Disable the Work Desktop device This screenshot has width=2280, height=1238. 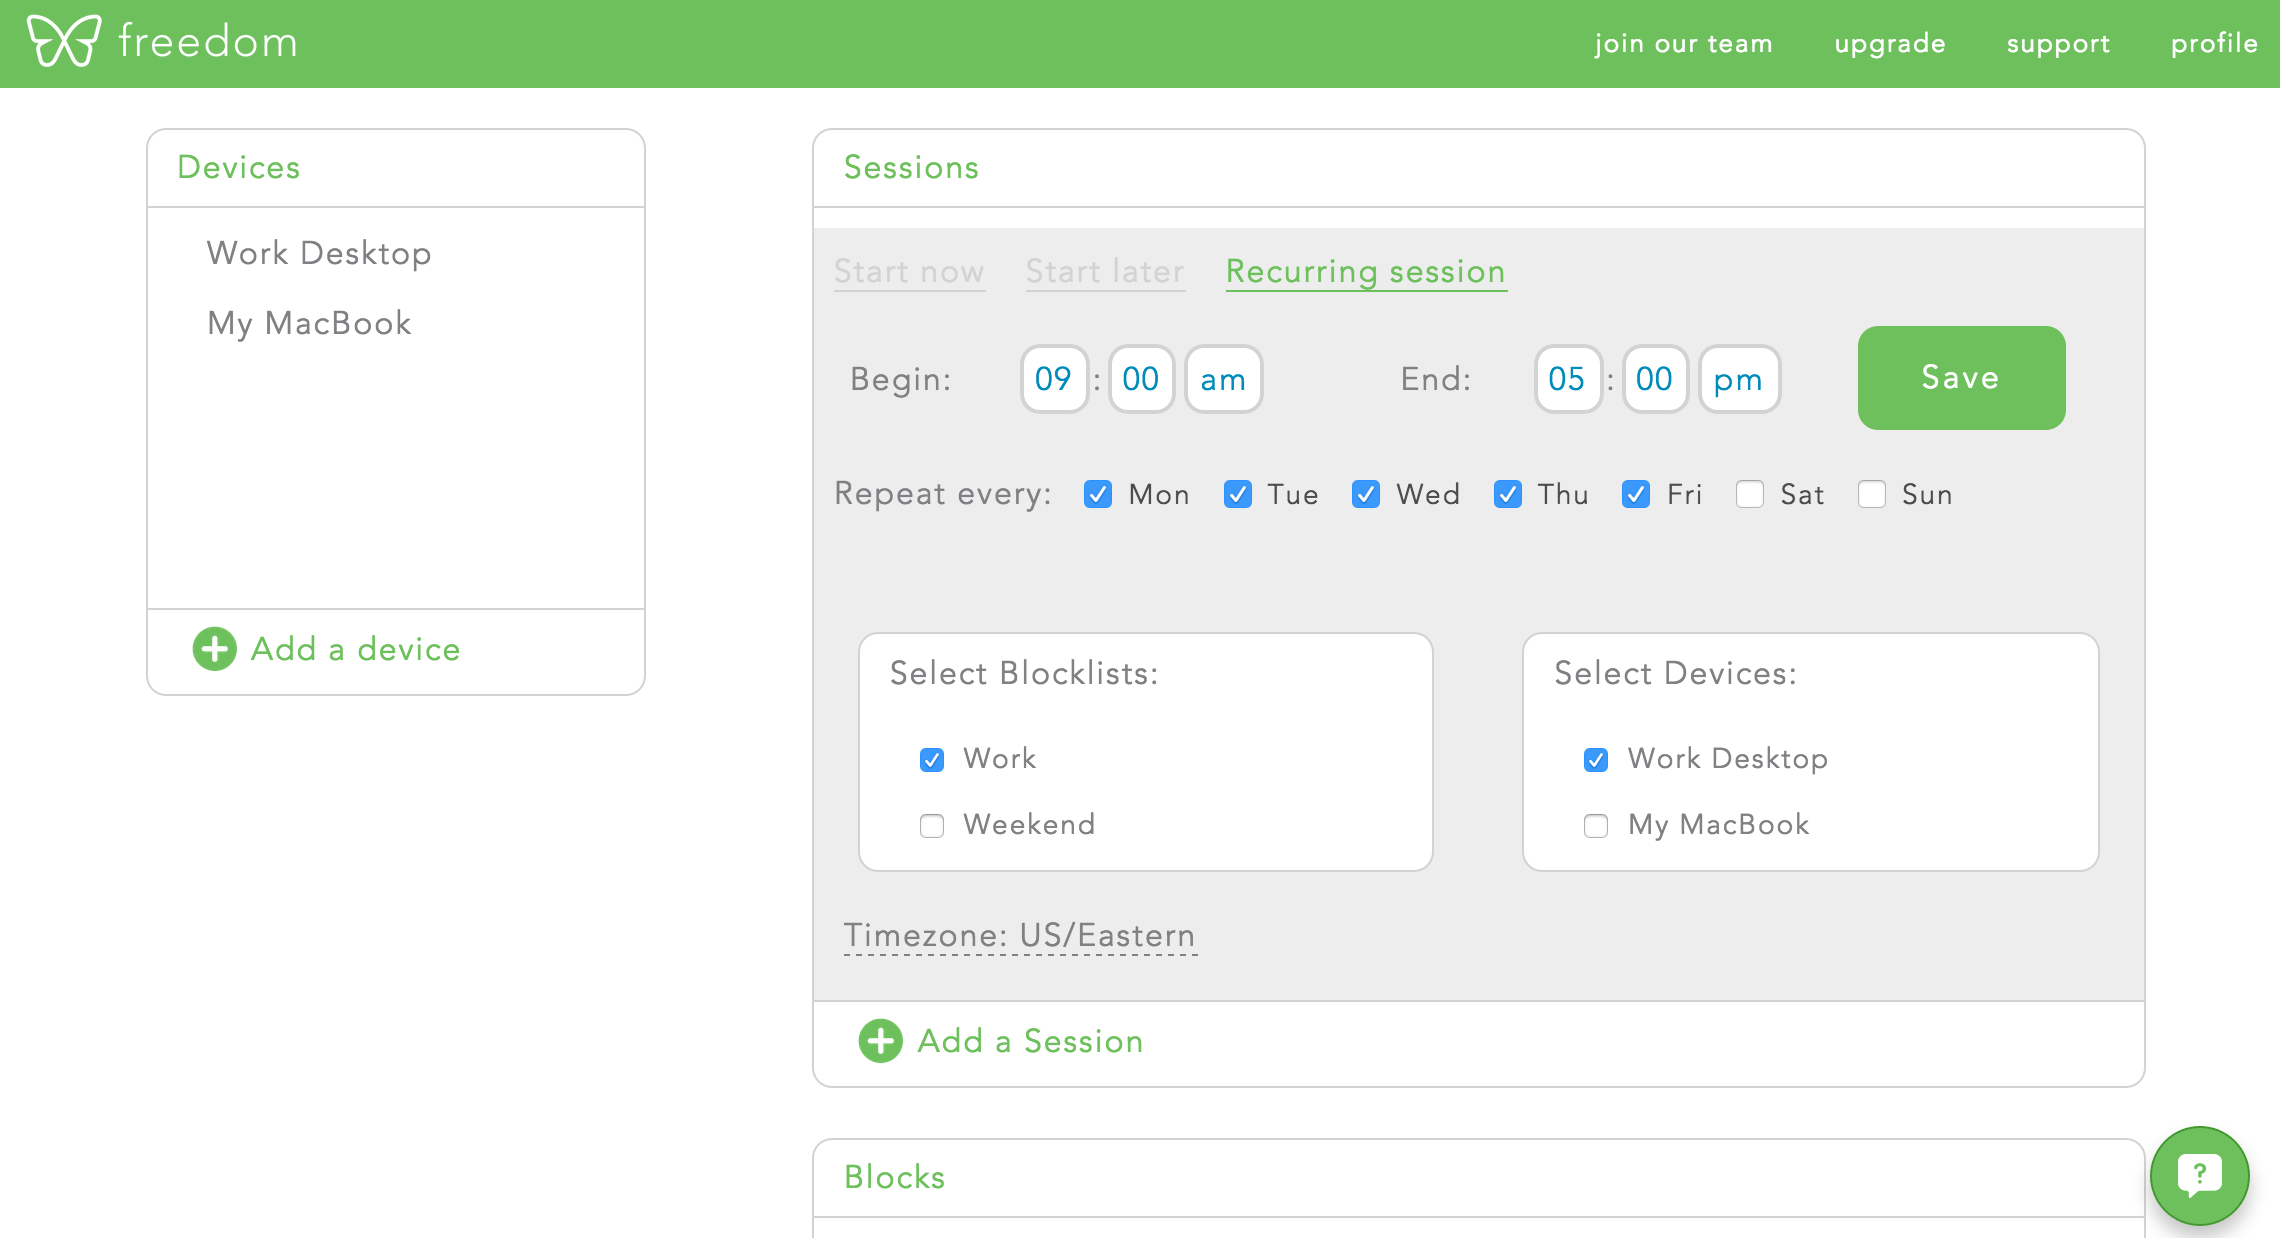coord(1596,759)
